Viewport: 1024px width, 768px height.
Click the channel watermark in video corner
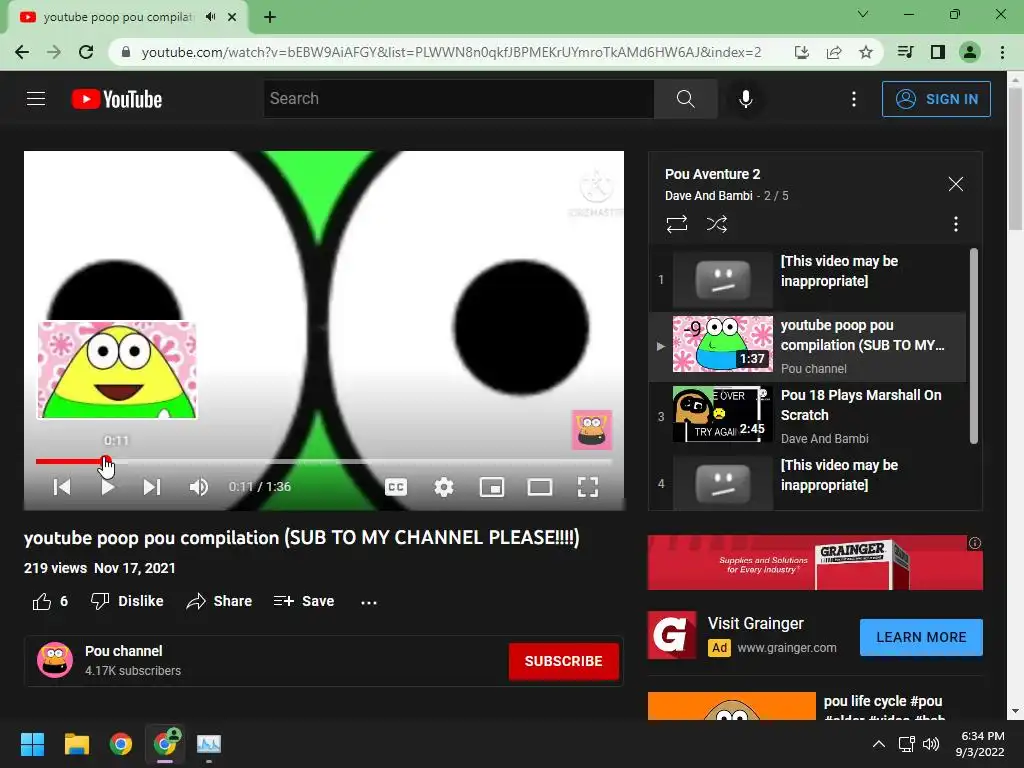592,430
